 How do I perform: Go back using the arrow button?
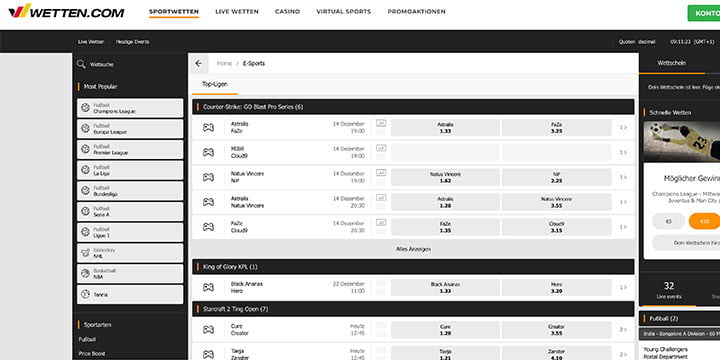tap(198, 63)
